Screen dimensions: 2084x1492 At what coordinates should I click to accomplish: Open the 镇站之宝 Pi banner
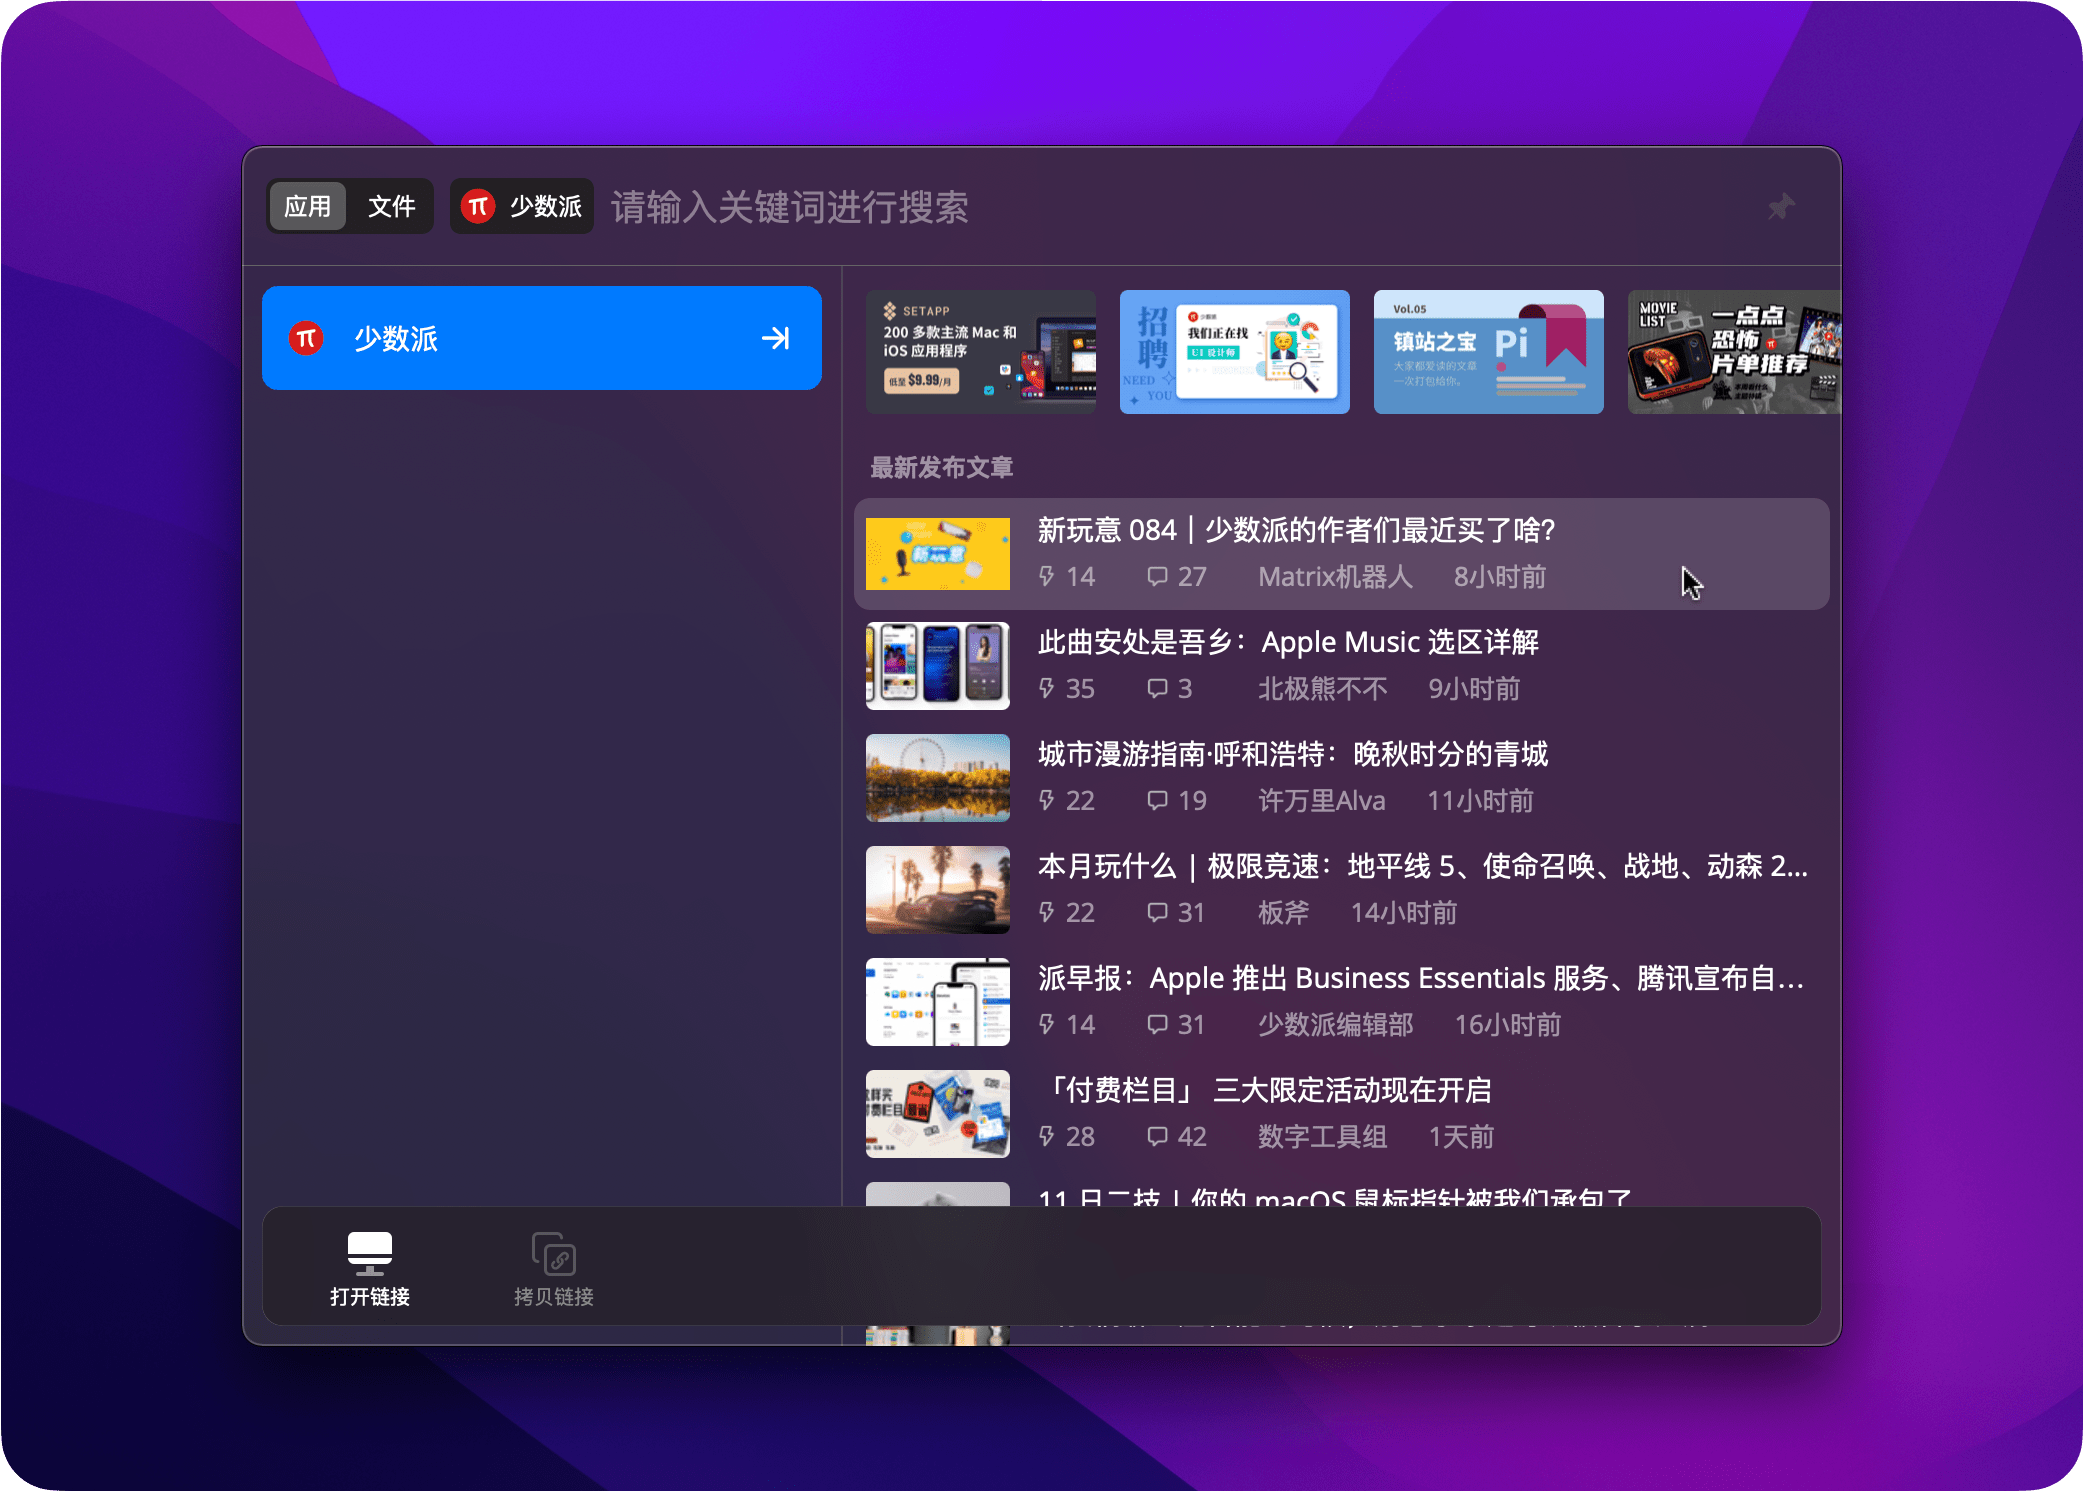pyautogui.click(x=1488, y=351)
